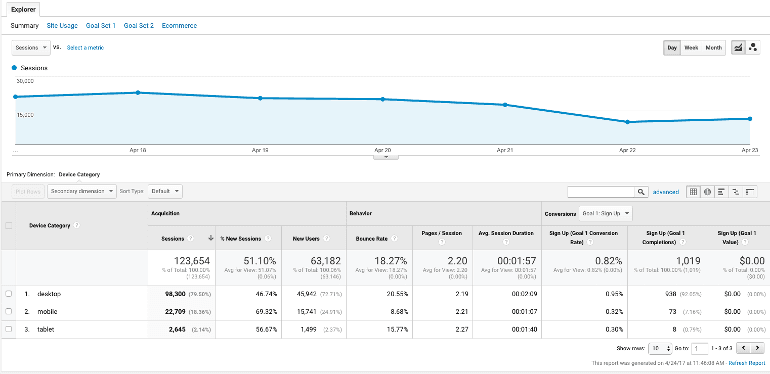Select the Percentage pie view icon
770x374 pixels.
707,192
